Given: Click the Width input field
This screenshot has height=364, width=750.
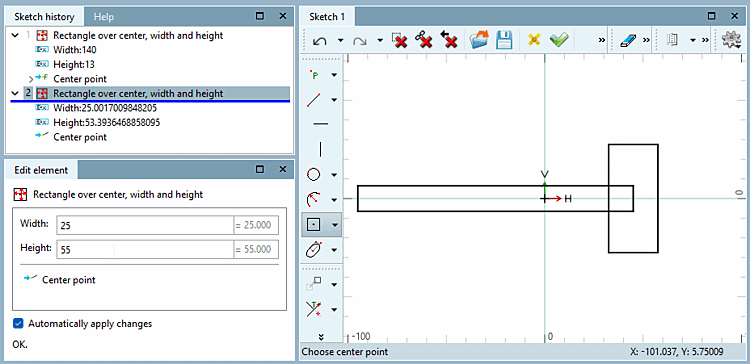Looking at the screenshot, I should (x=144, y=225).
